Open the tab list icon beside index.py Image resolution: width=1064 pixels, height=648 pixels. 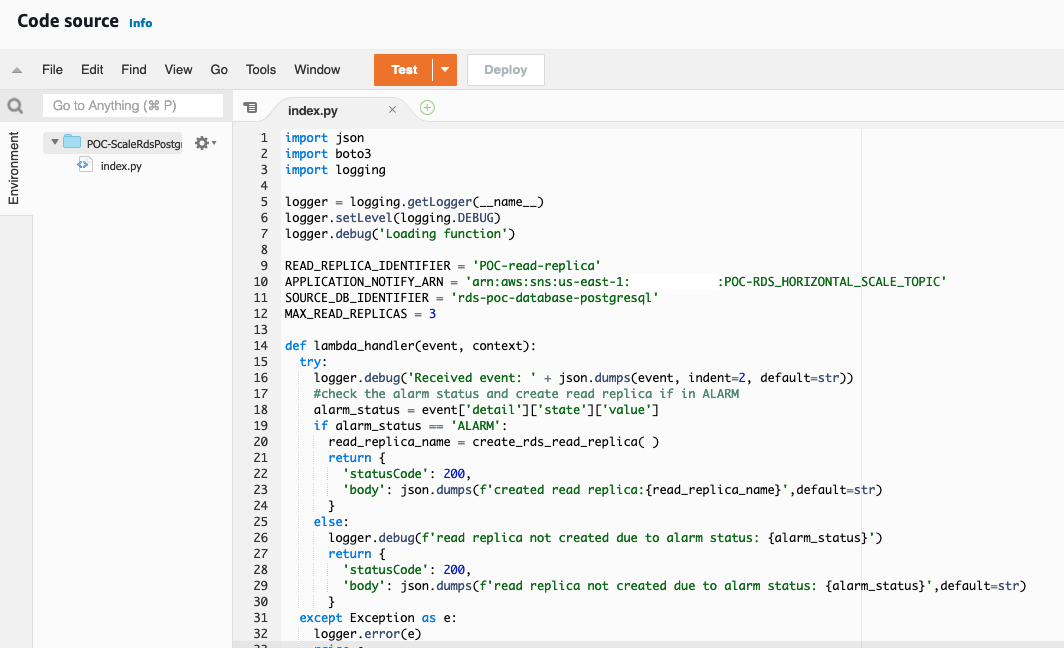(250, 107)
